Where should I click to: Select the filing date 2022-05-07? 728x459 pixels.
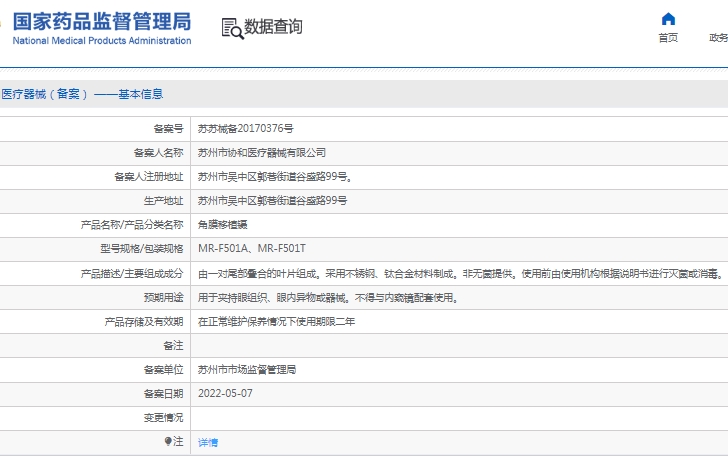pos(225,394)
